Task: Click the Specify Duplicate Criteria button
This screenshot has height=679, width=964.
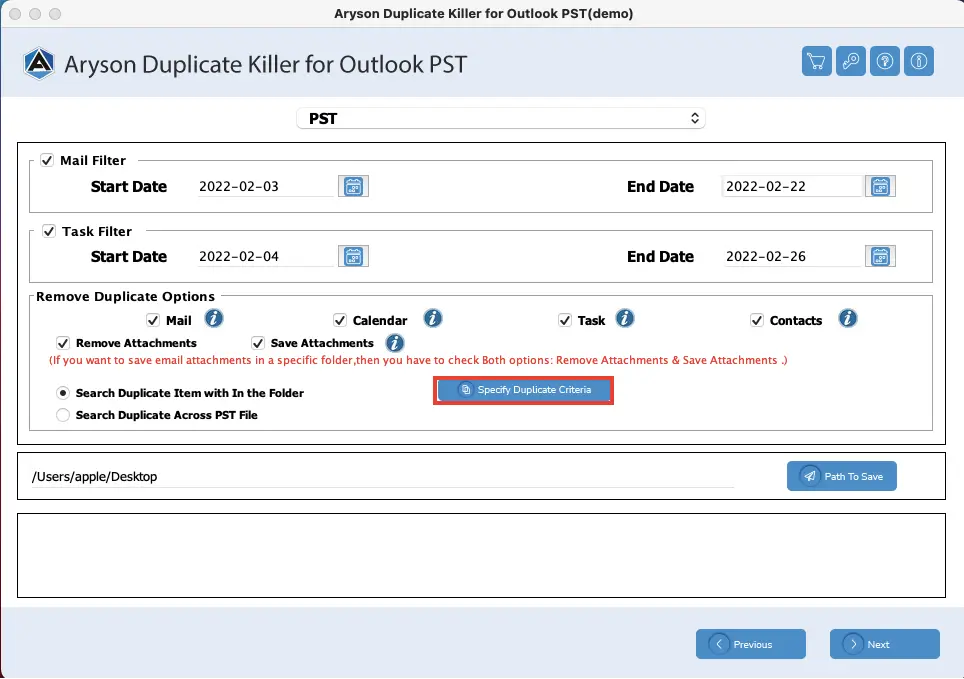Action: coord(524,390)
